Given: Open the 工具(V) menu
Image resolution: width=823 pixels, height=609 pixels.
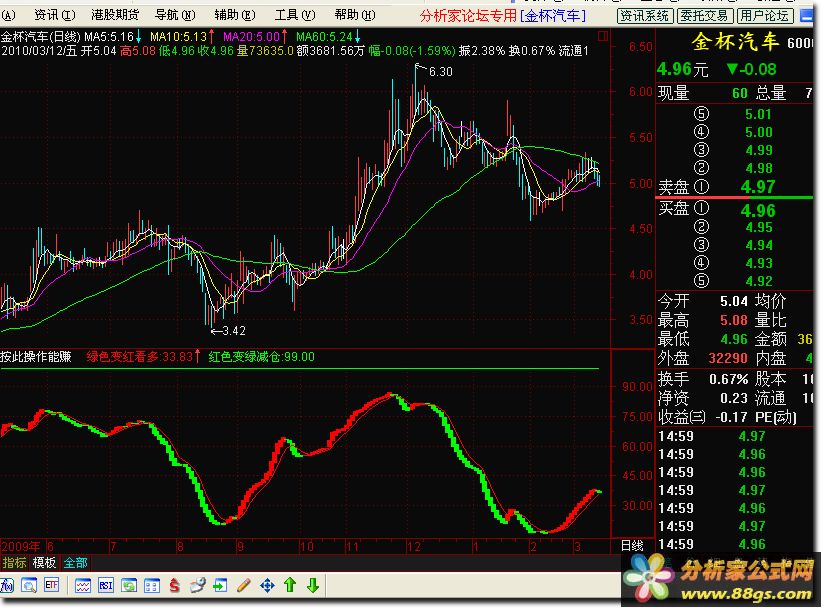Looking at the screenshot, I should 295,15.
